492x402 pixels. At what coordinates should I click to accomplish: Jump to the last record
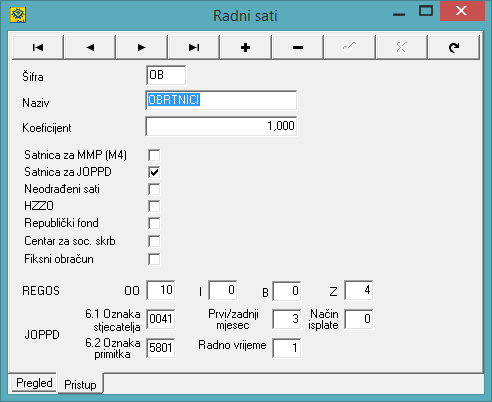[194, 47]
